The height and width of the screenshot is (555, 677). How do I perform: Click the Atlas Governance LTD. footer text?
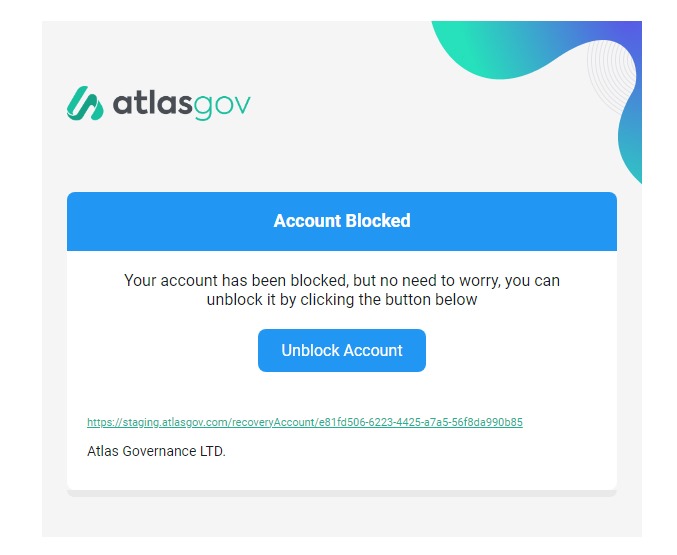click(x=156, y=451)
